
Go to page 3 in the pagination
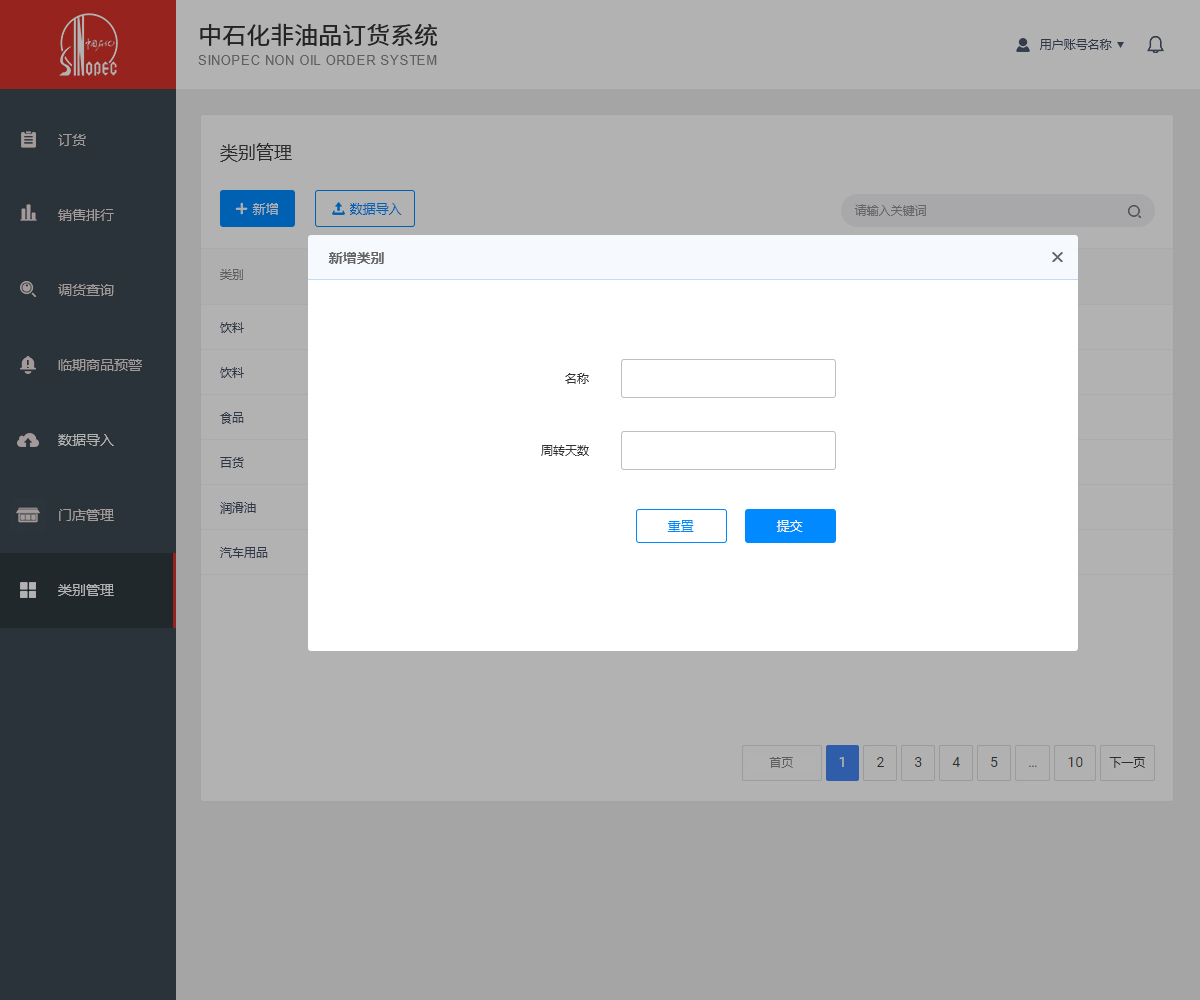point(917,762)
